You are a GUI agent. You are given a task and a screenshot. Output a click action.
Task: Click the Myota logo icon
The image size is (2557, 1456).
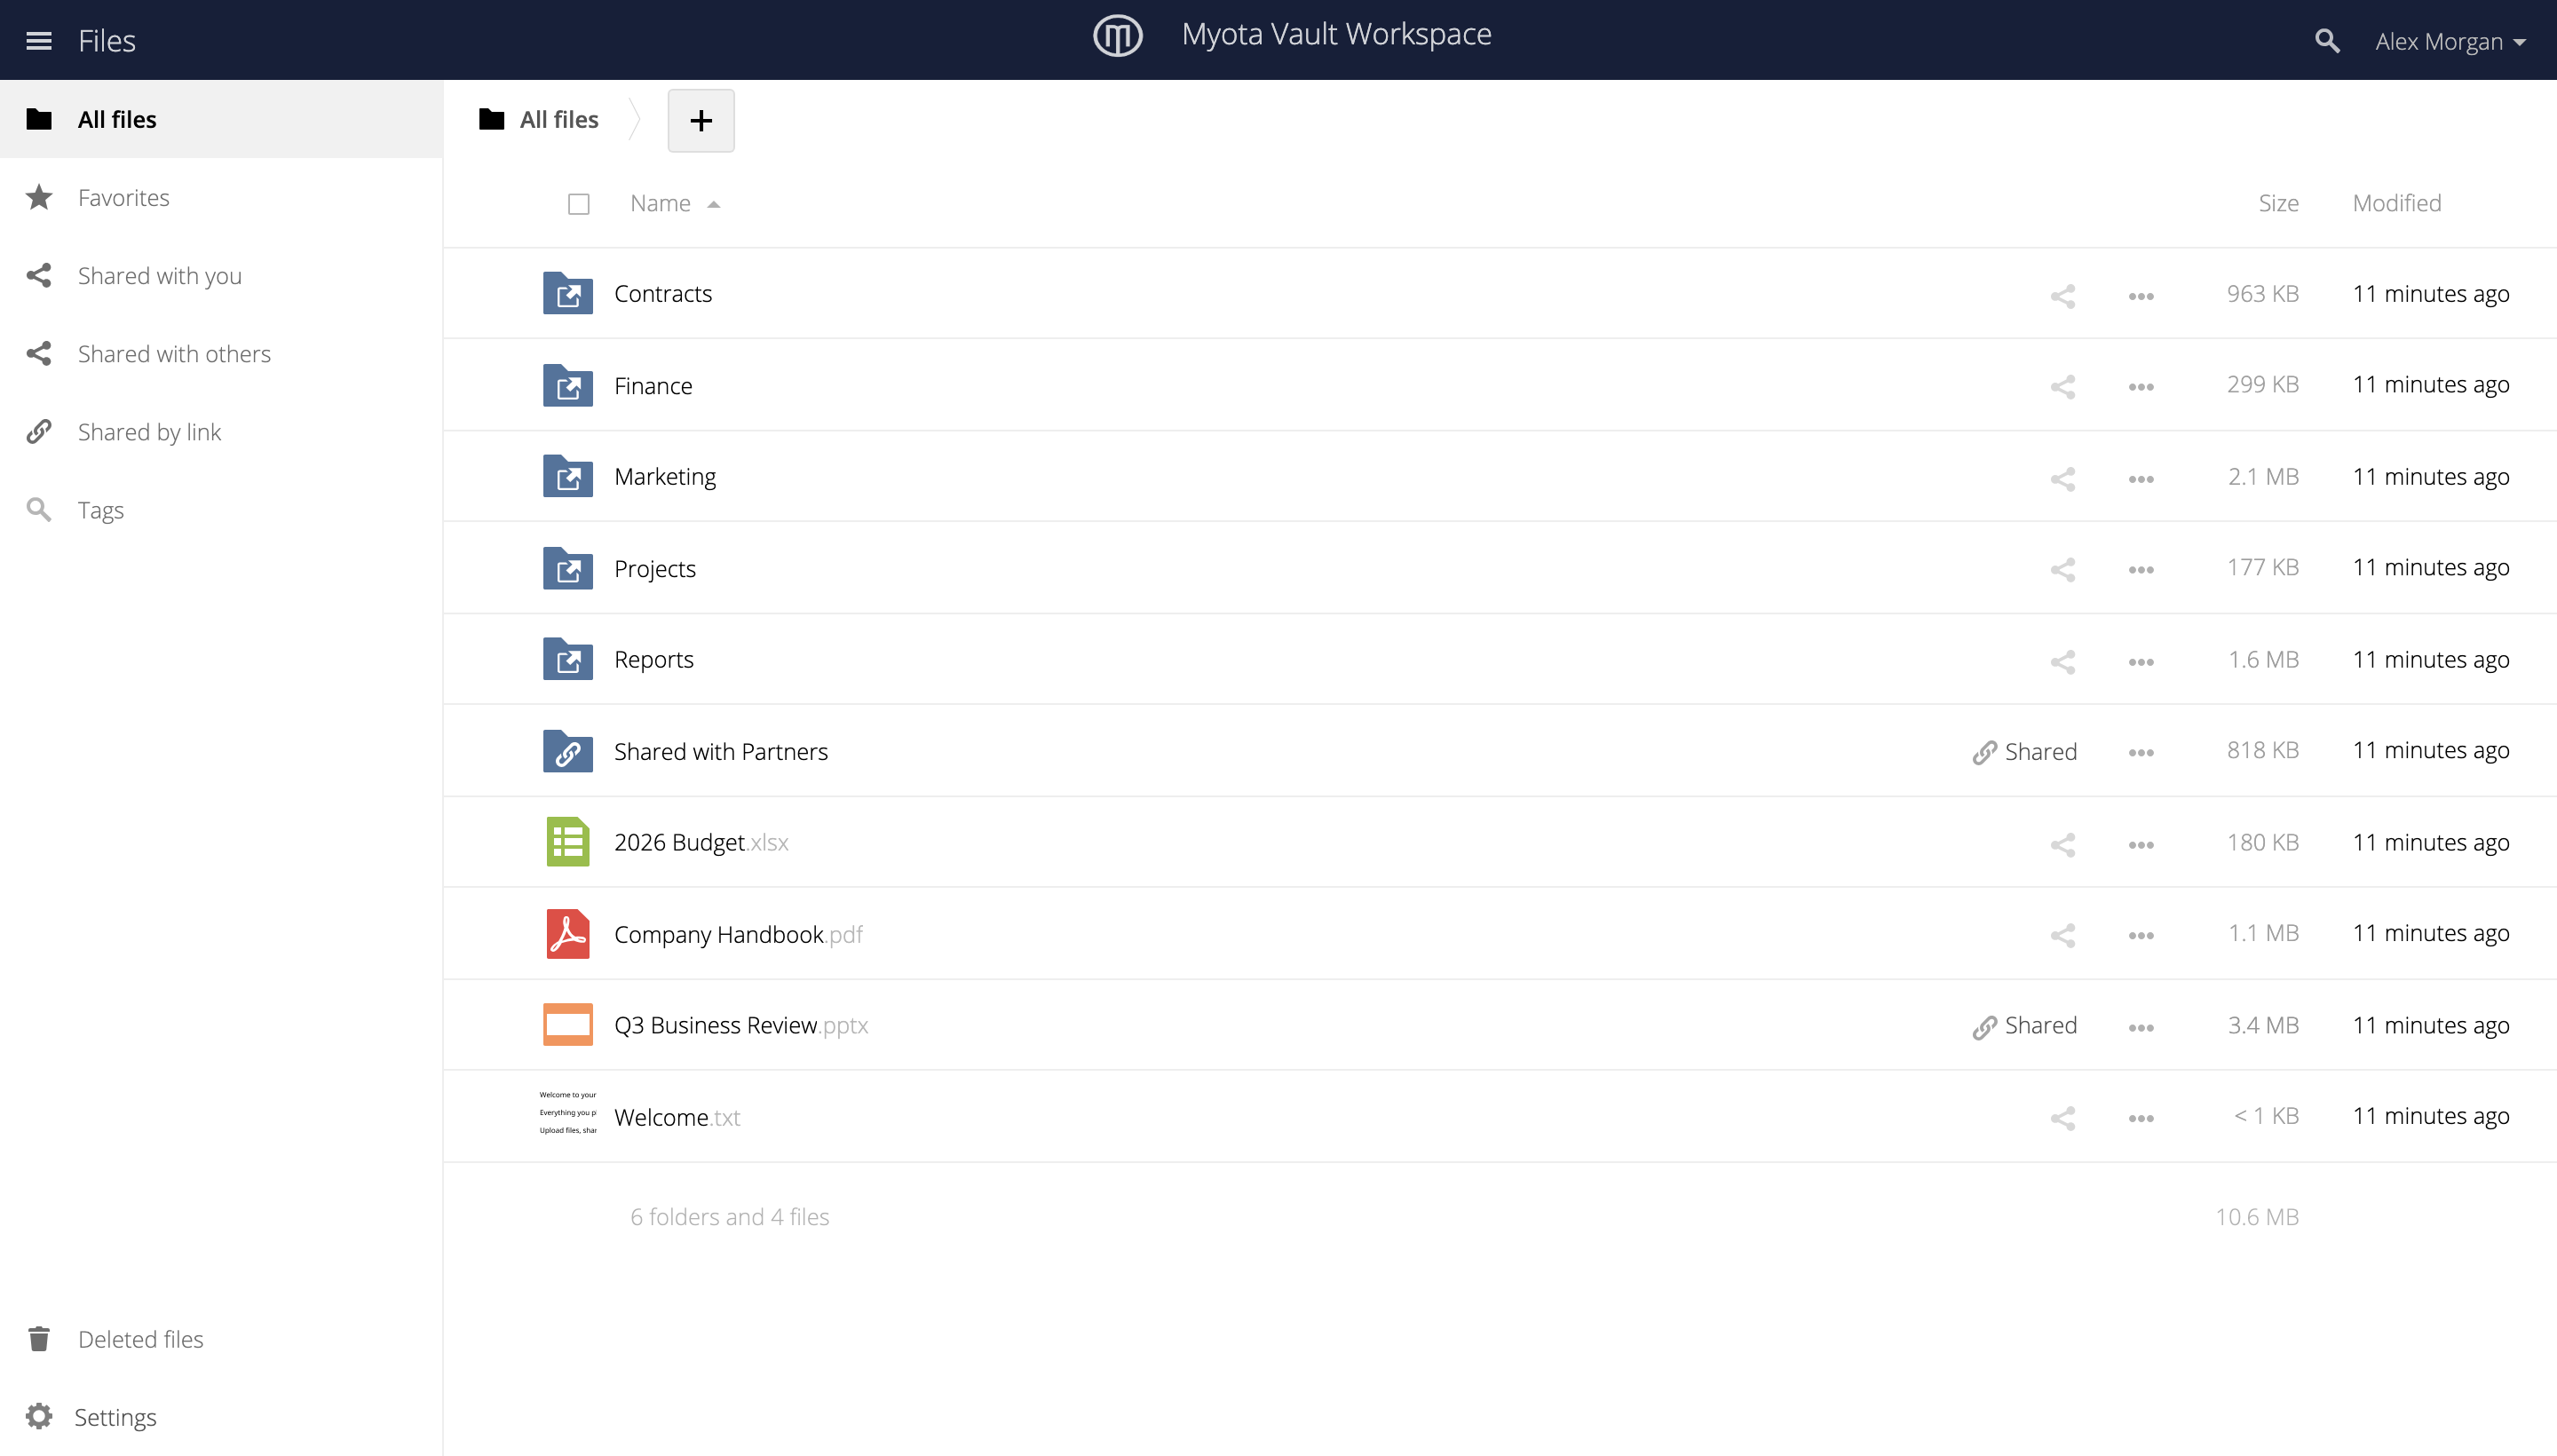1117,36
